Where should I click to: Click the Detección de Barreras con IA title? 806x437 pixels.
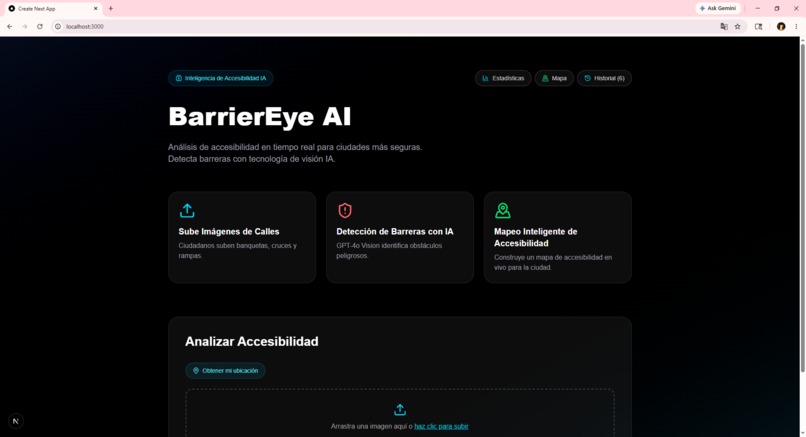click(x=395, y=231)
